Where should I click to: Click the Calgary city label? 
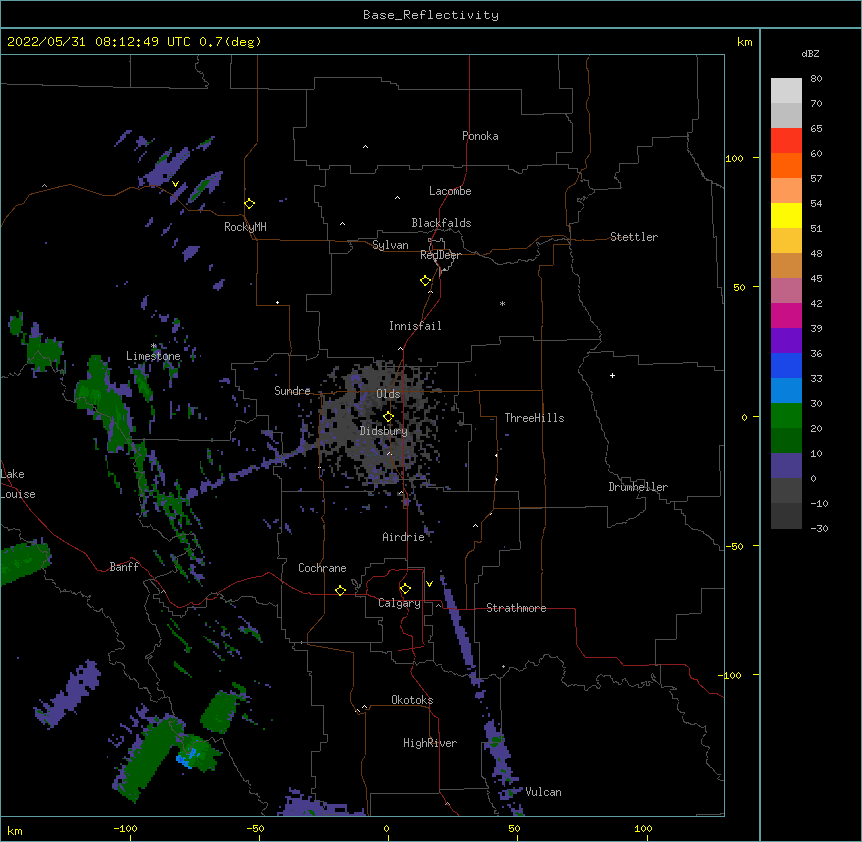tap(399, 603)
